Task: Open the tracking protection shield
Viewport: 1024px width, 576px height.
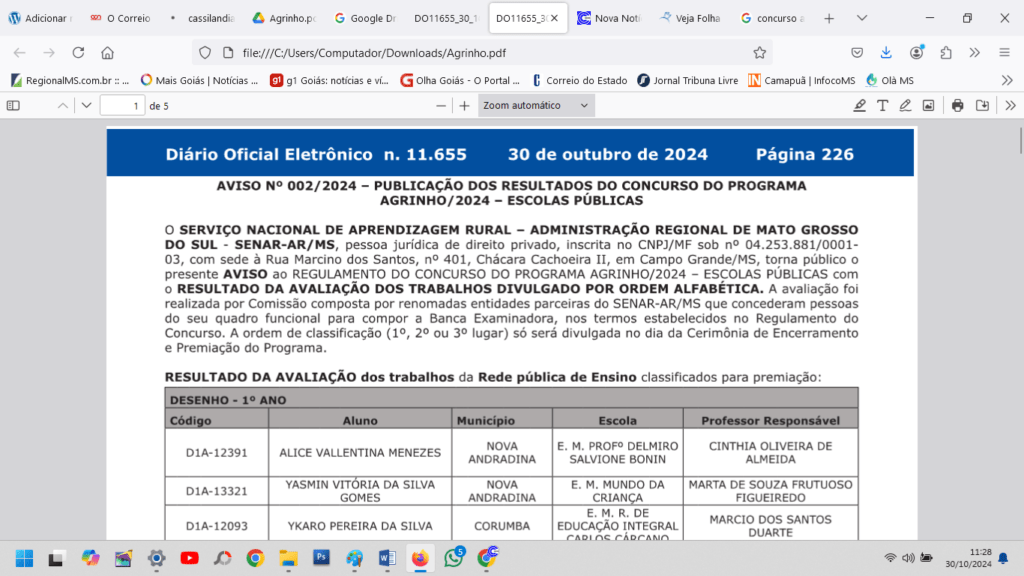Action: tap(205, 53)
